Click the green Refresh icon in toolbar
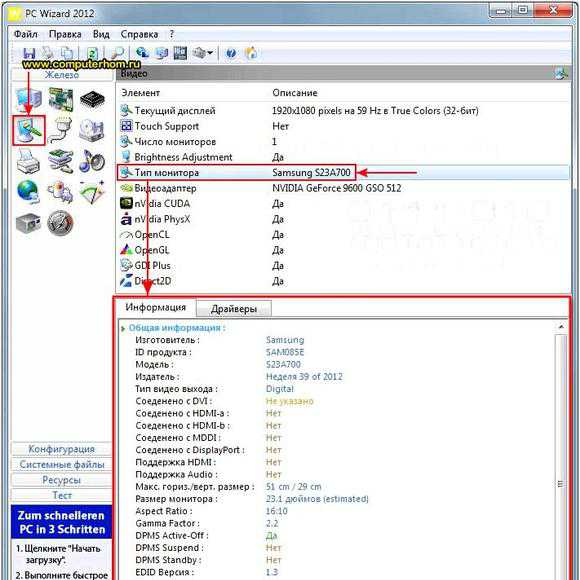Viewport: 580px width, 580px height. point(92,53)
